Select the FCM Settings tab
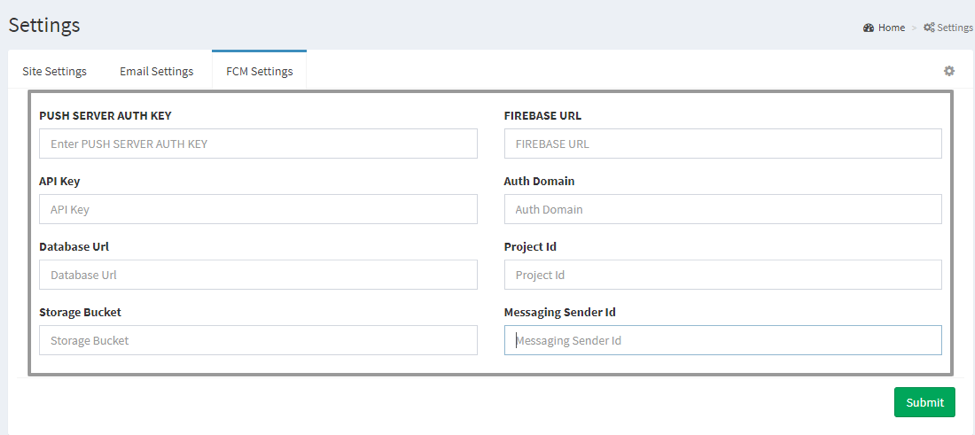This screenshot has height=435, width=975. click(x=259, y=71)
